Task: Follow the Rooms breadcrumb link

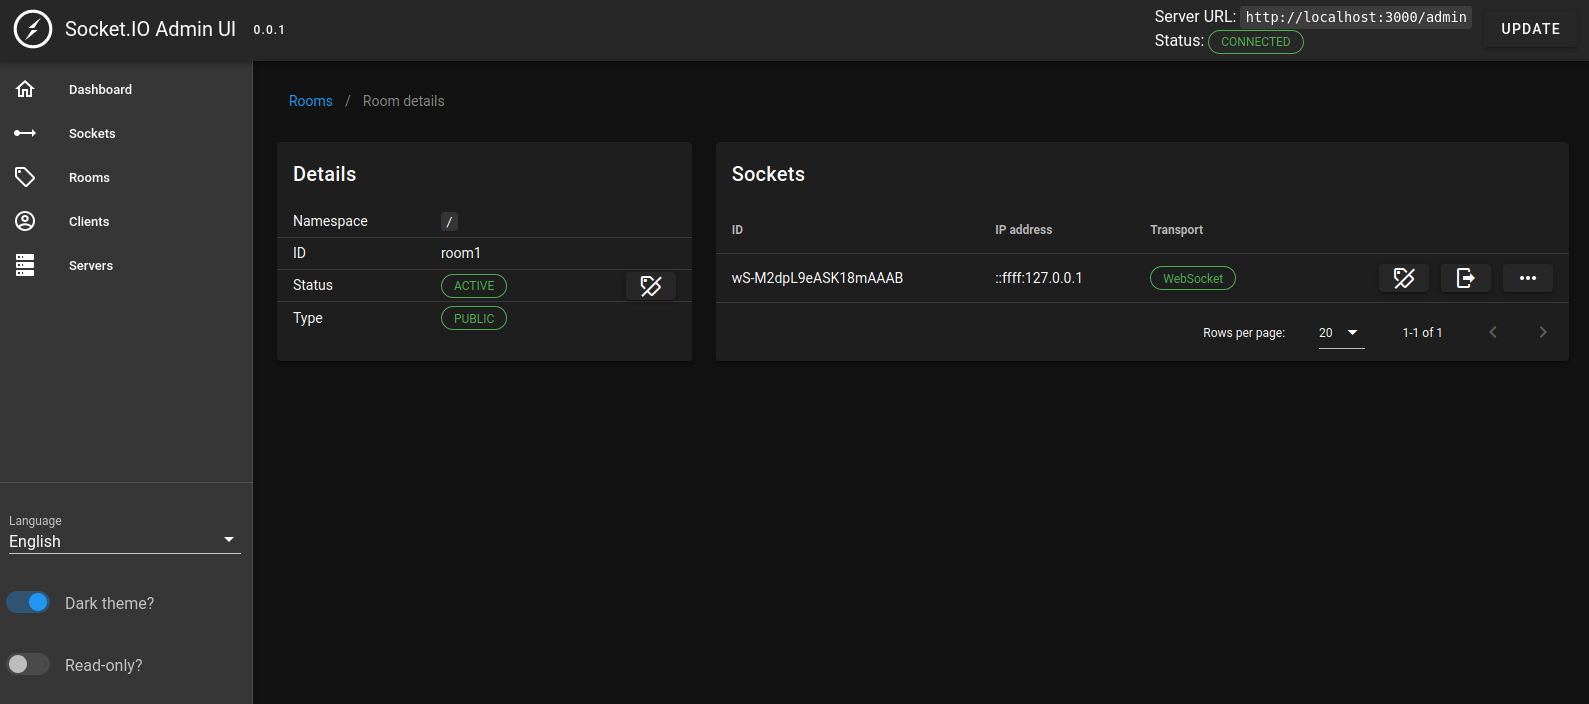Action: point(310,101)
